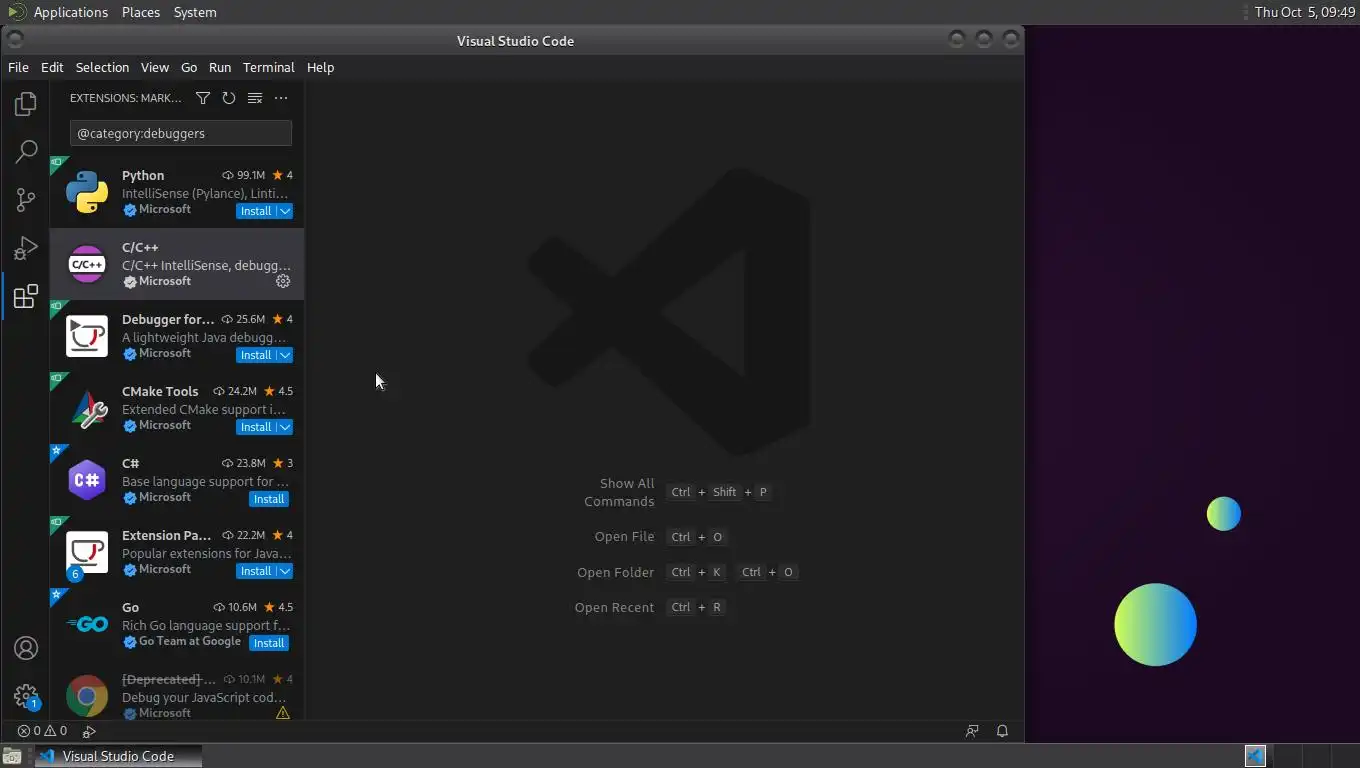
Task: Select the Extensions view icon
Action: tap(26, 296)
